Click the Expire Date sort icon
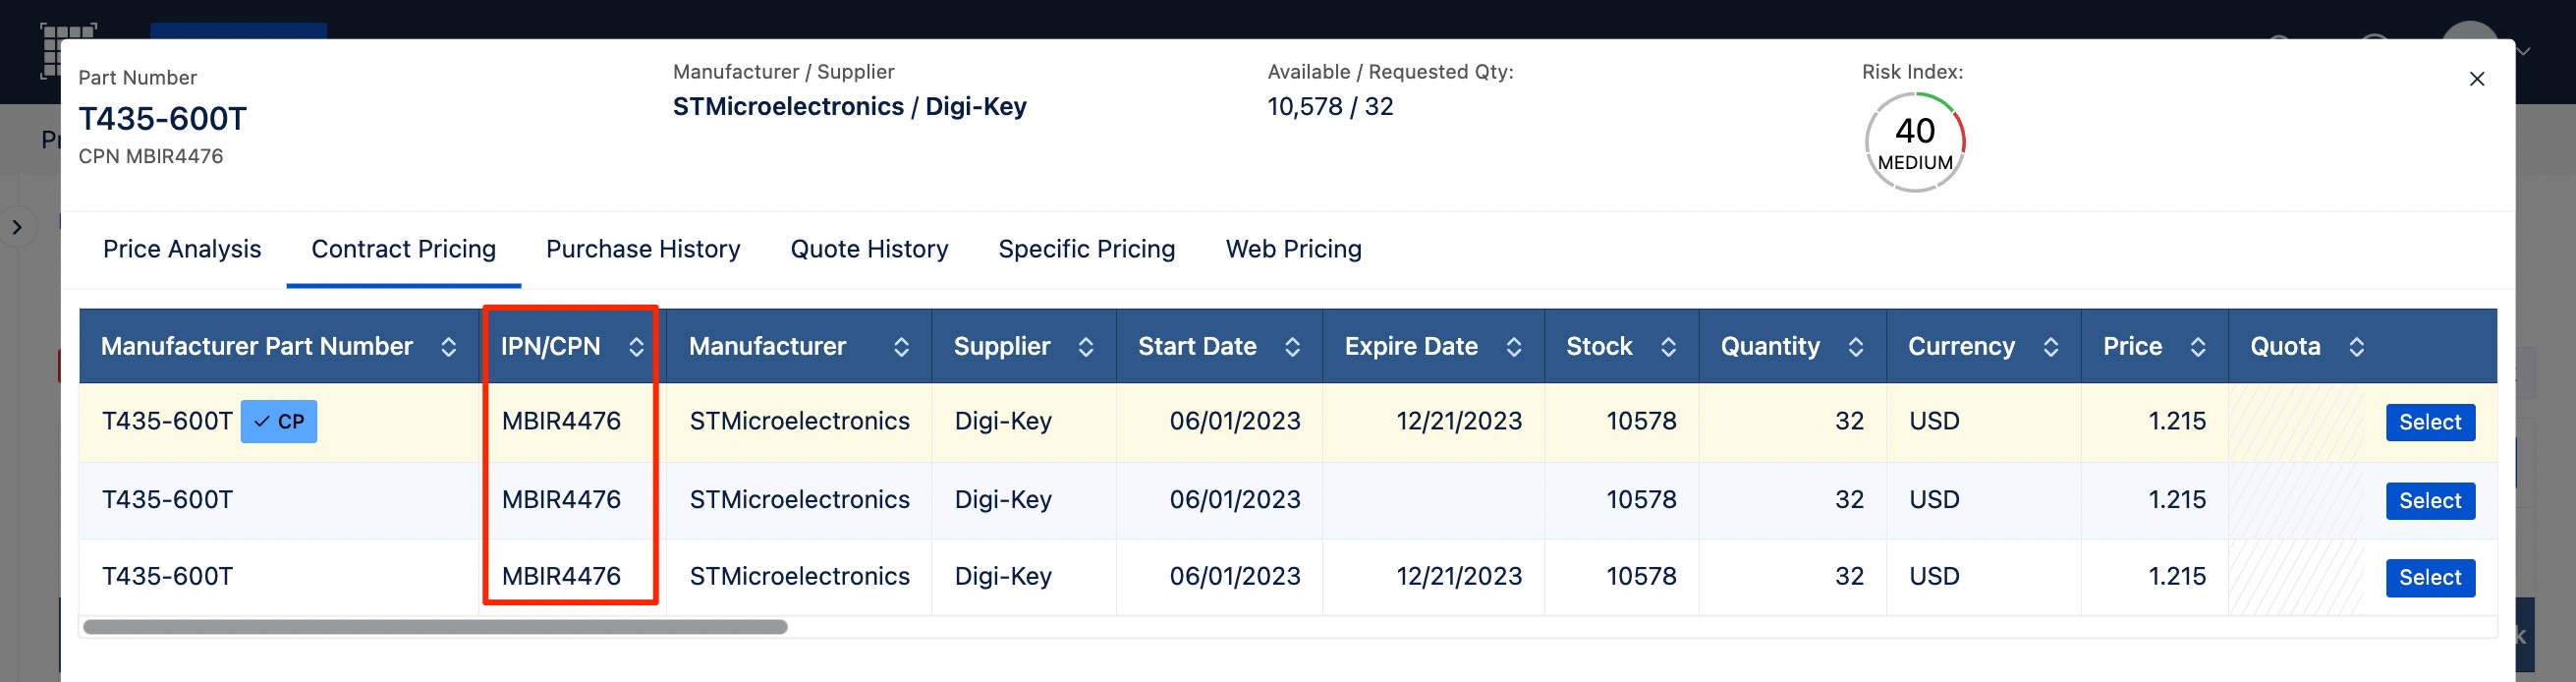Screen dimensions: 2576x682 [1514, 347]
